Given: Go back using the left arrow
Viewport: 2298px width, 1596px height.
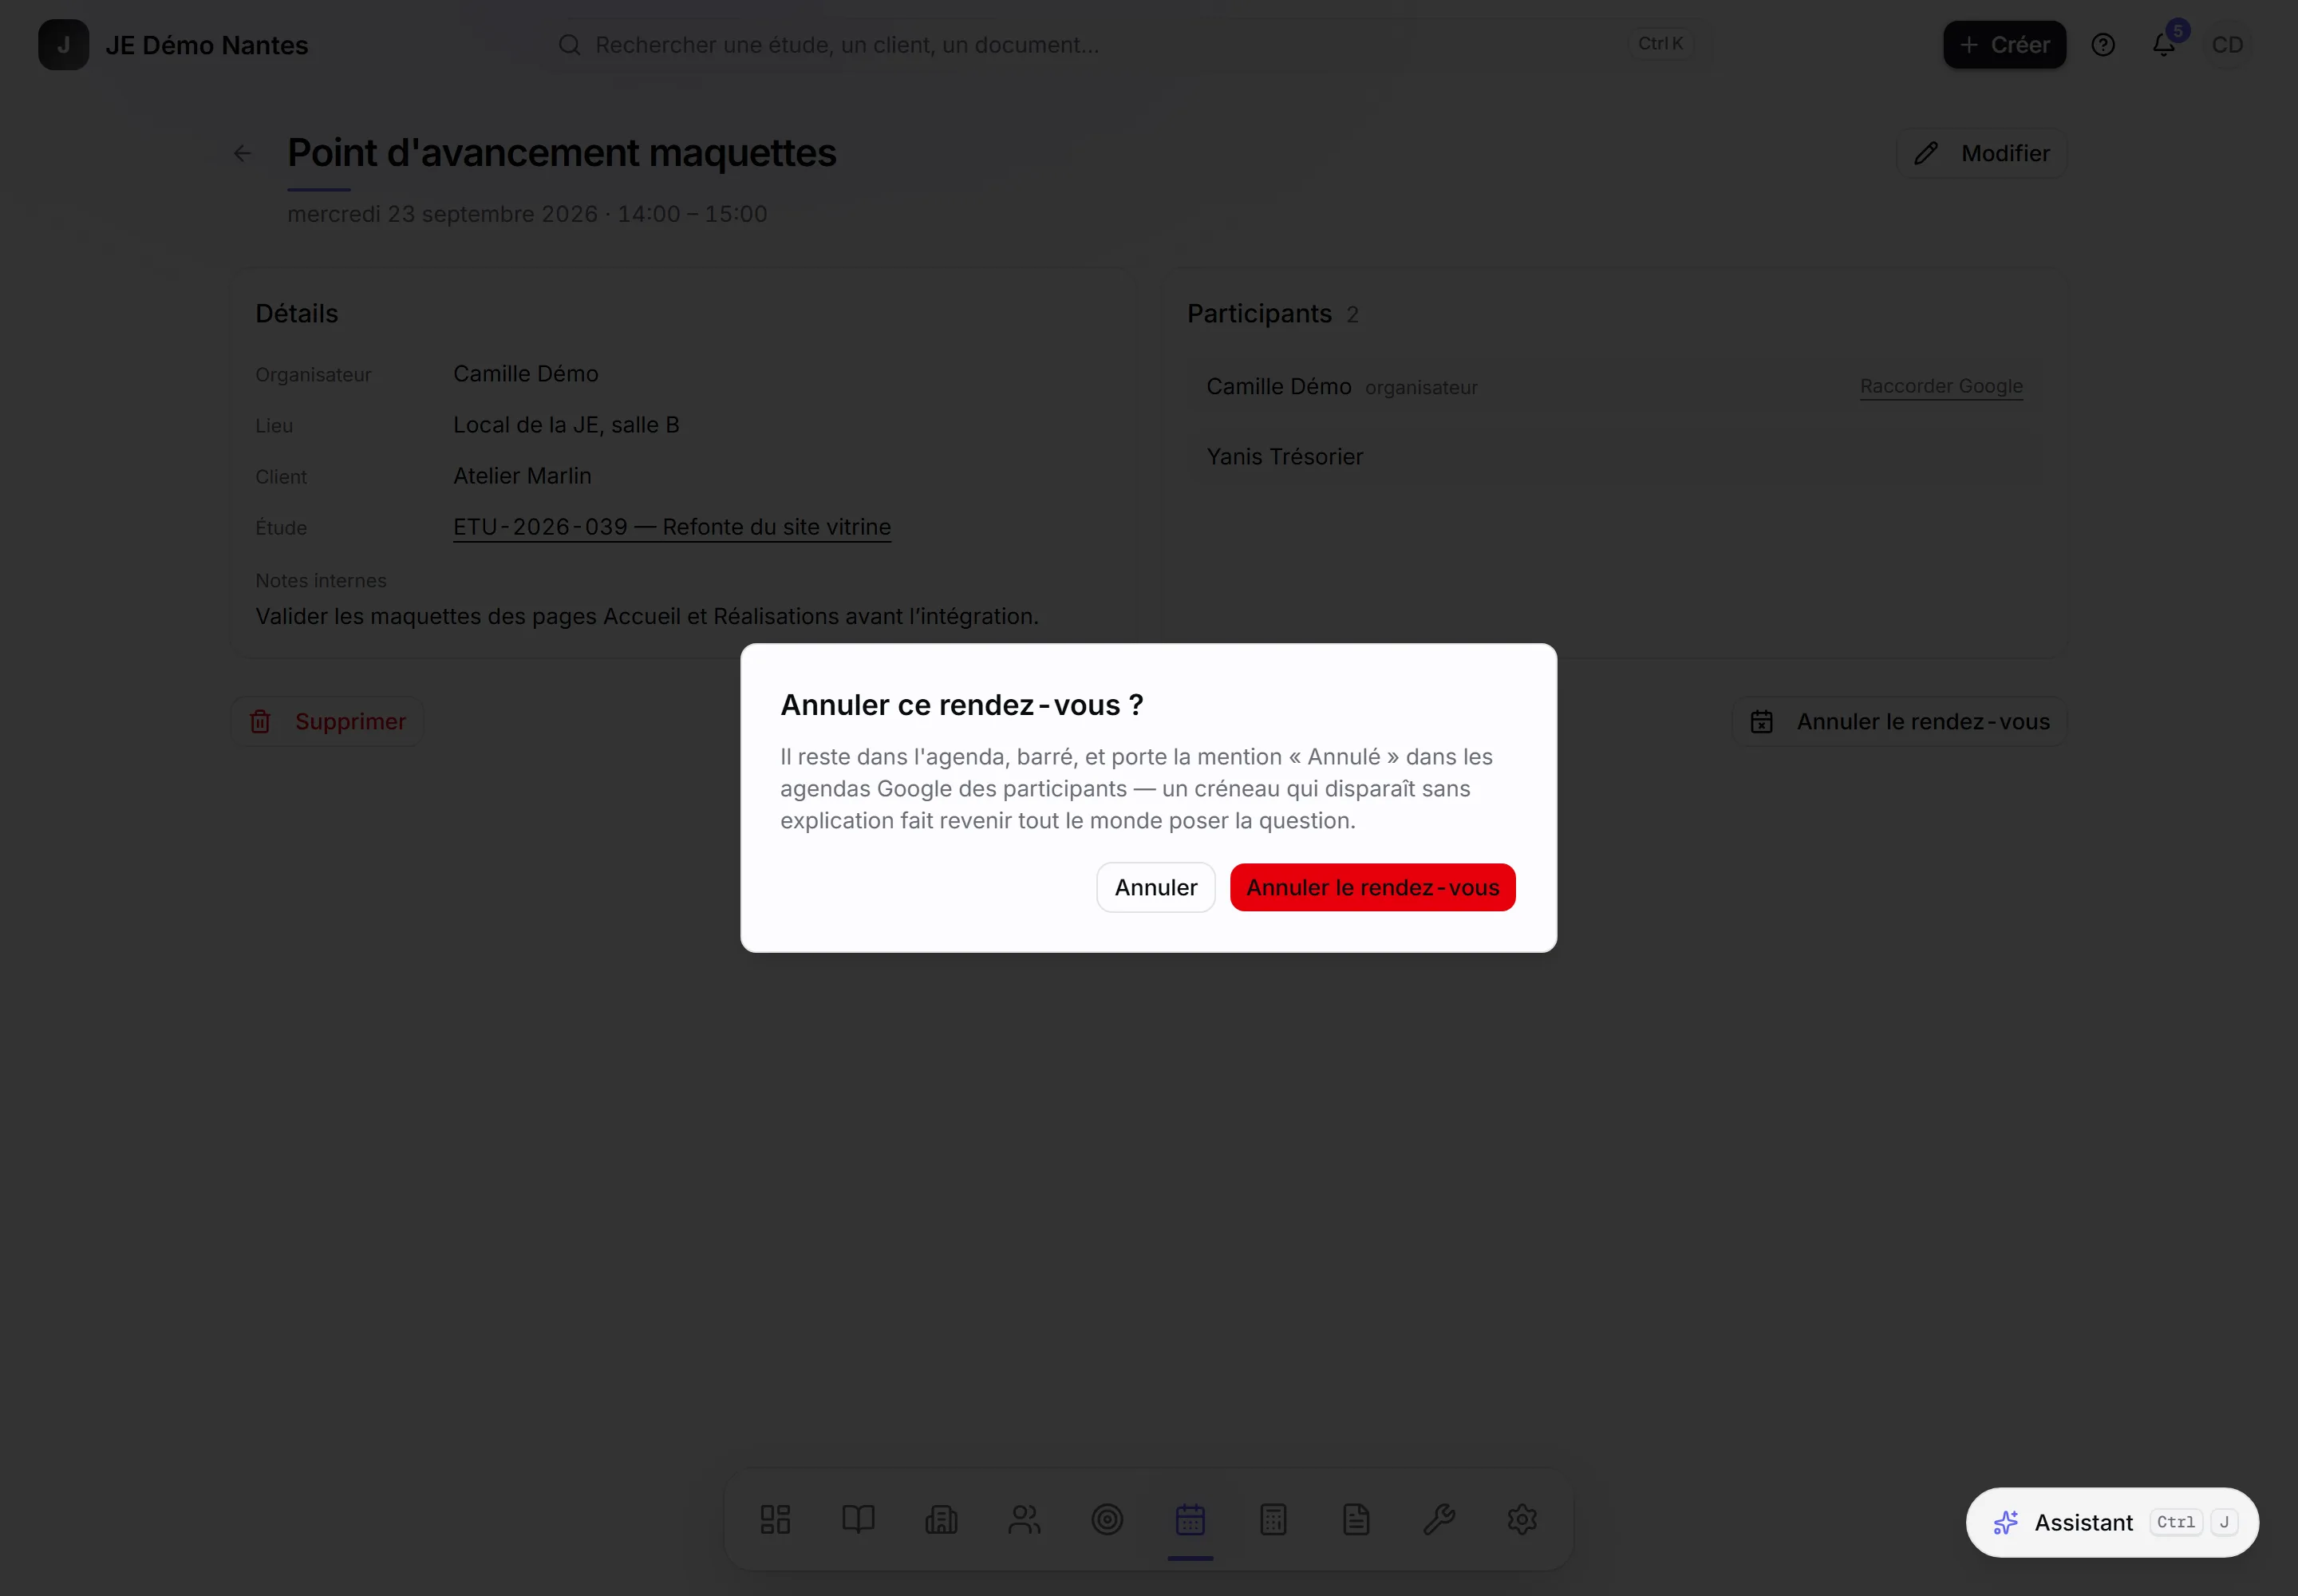Looking at the screenshot, I should coord(242,153).
